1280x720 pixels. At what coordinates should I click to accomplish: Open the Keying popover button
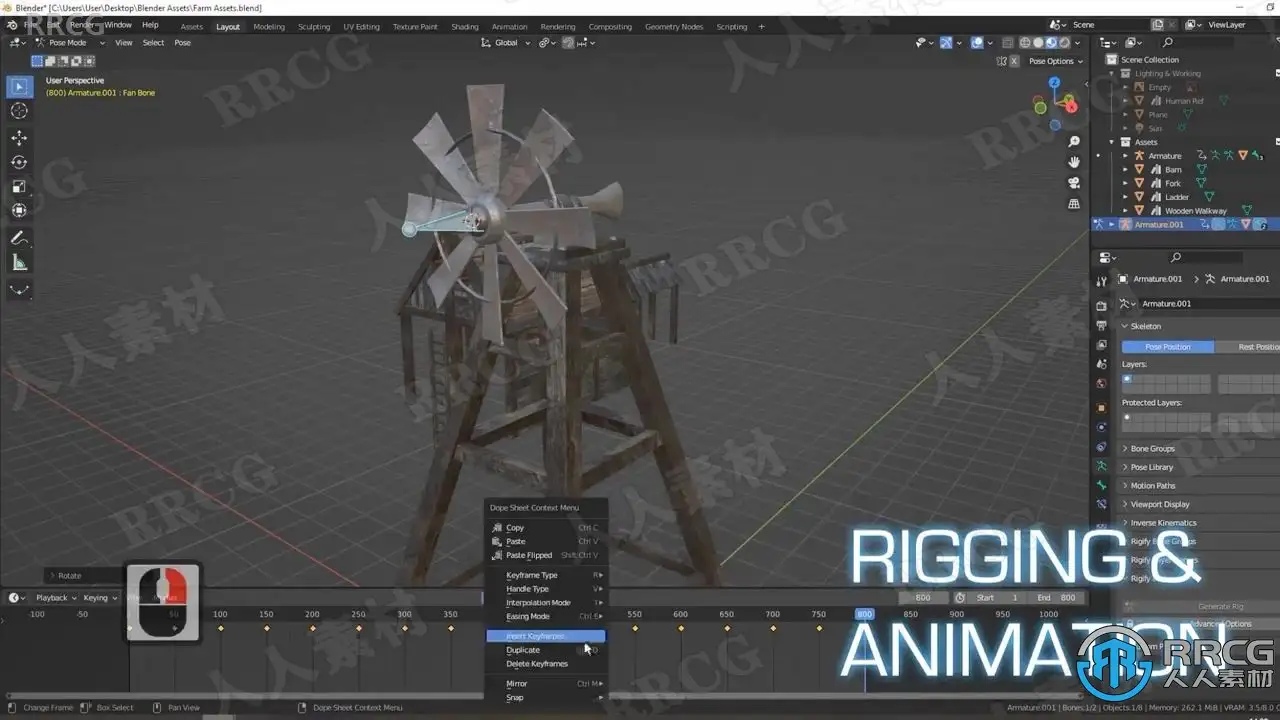click(x=100, y=598)
